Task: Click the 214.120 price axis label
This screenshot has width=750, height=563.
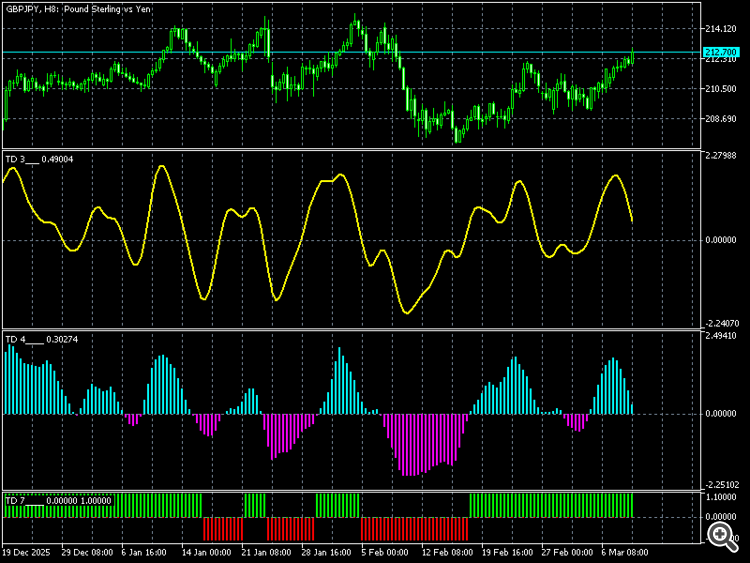Action: [x=721, y=29]
